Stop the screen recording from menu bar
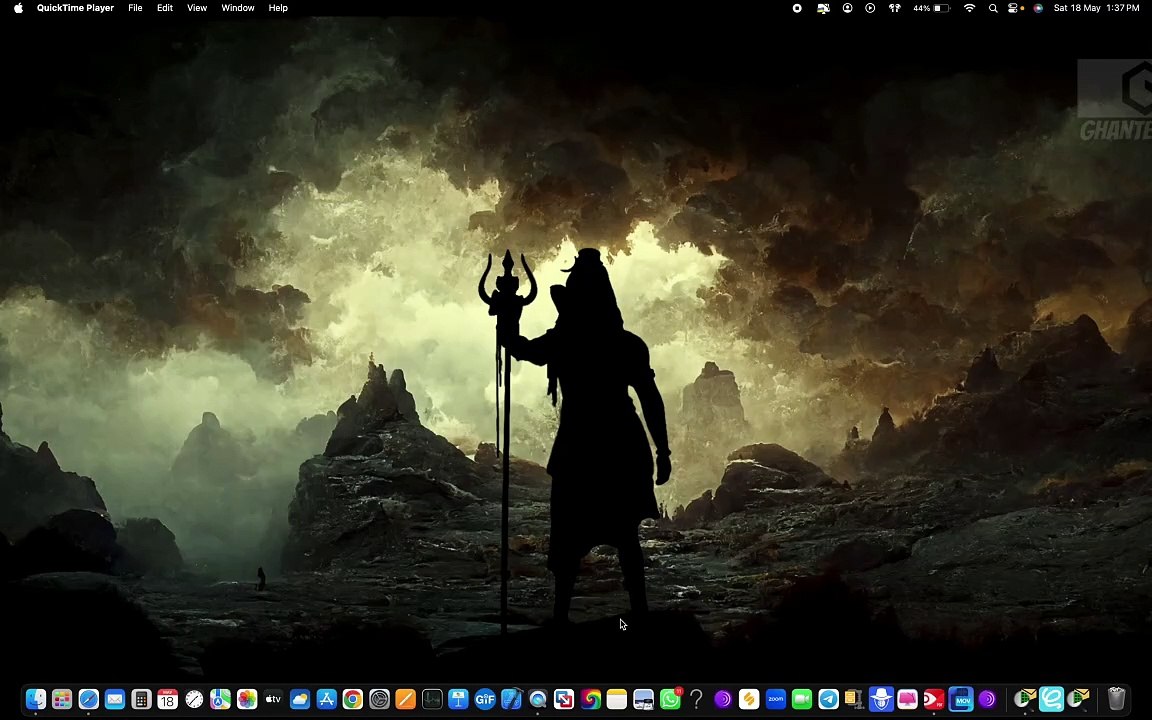Image resolution: width=1152 pixels, height=720 pixels. 797,8
